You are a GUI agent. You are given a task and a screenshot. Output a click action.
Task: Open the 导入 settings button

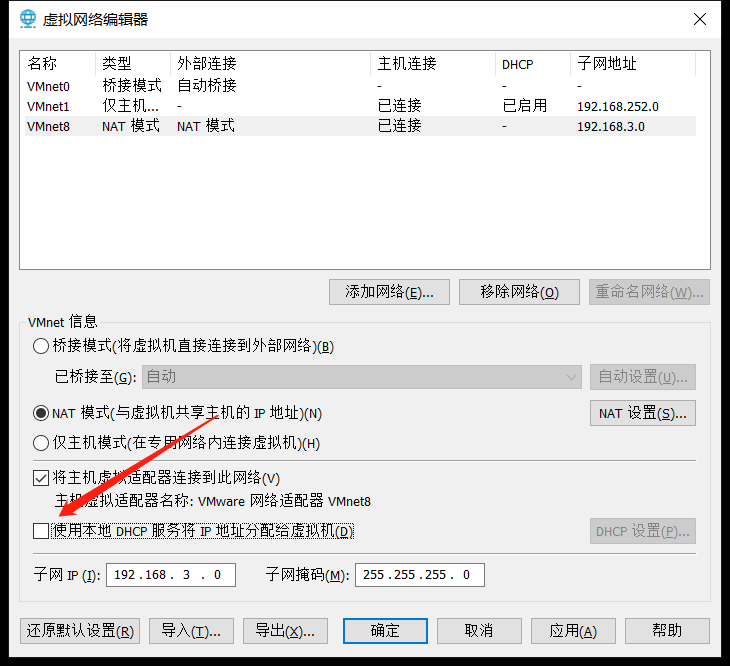pyautogui.click(x=191, y=631)
